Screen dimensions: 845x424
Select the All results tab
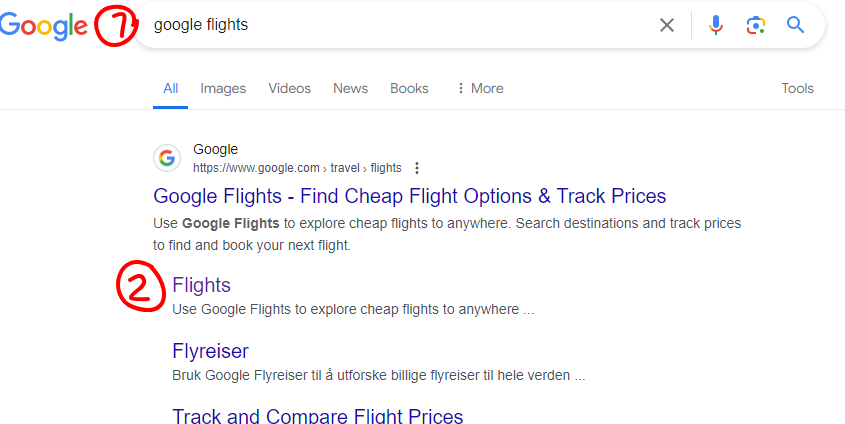(170, 88)
